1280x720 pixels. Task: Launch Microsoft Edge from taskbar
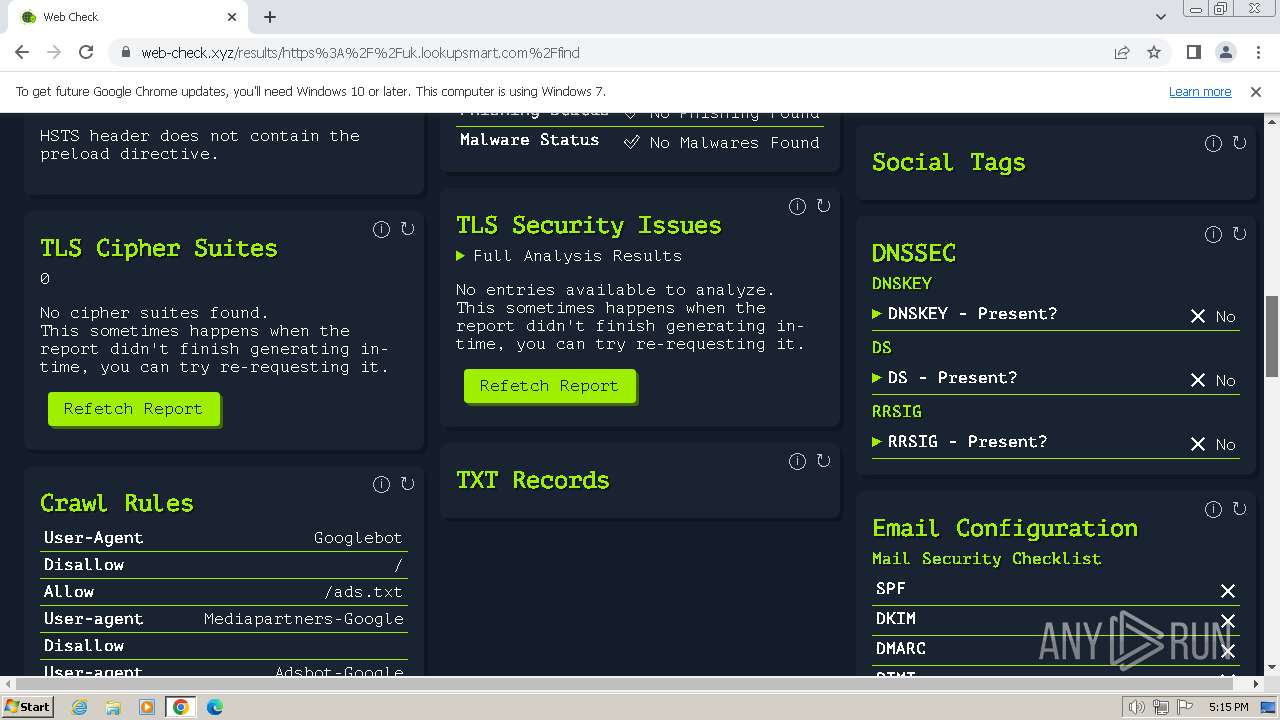[x=215, y=707]
